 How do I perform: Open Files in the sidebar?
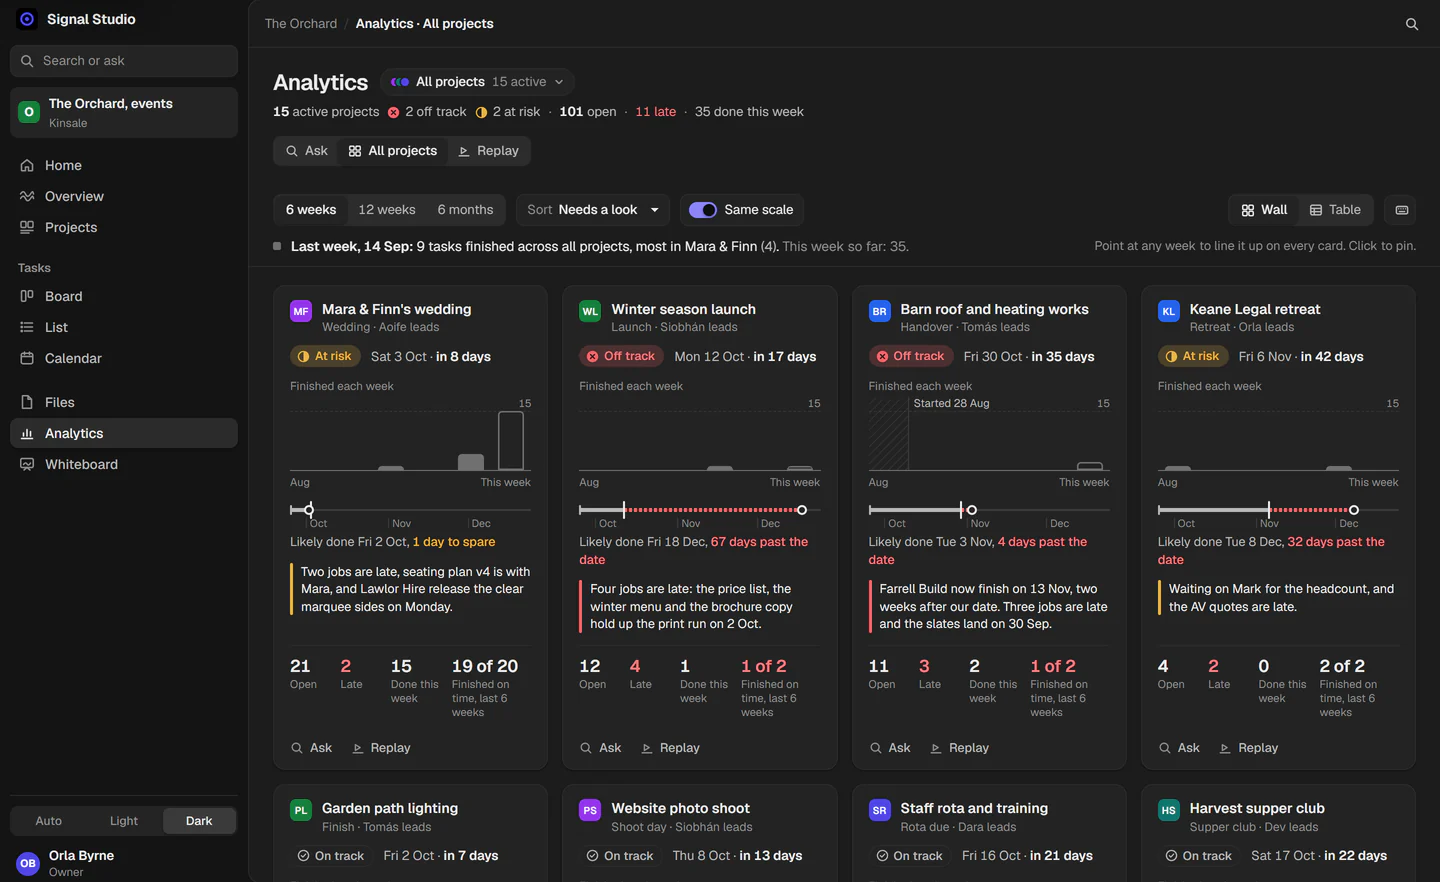(x=124, y=402)
